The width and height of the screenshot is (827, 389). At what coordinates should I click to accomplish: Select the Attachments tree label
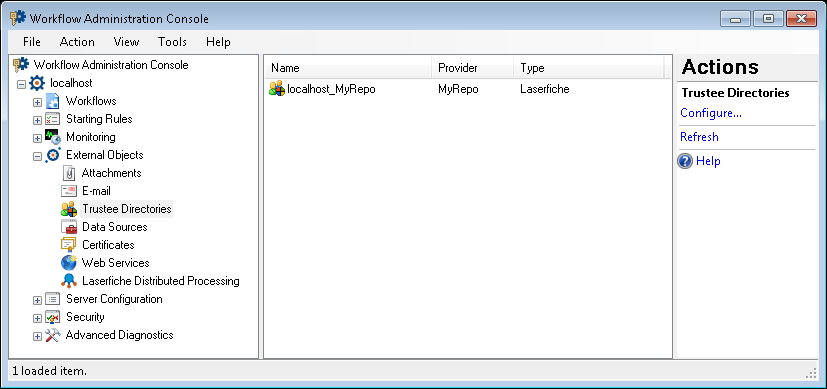point(111,173)
